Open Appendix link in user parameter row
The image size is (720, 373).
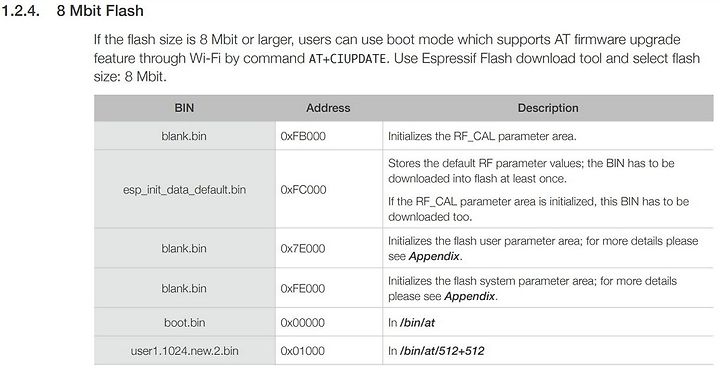coord(434,256)
